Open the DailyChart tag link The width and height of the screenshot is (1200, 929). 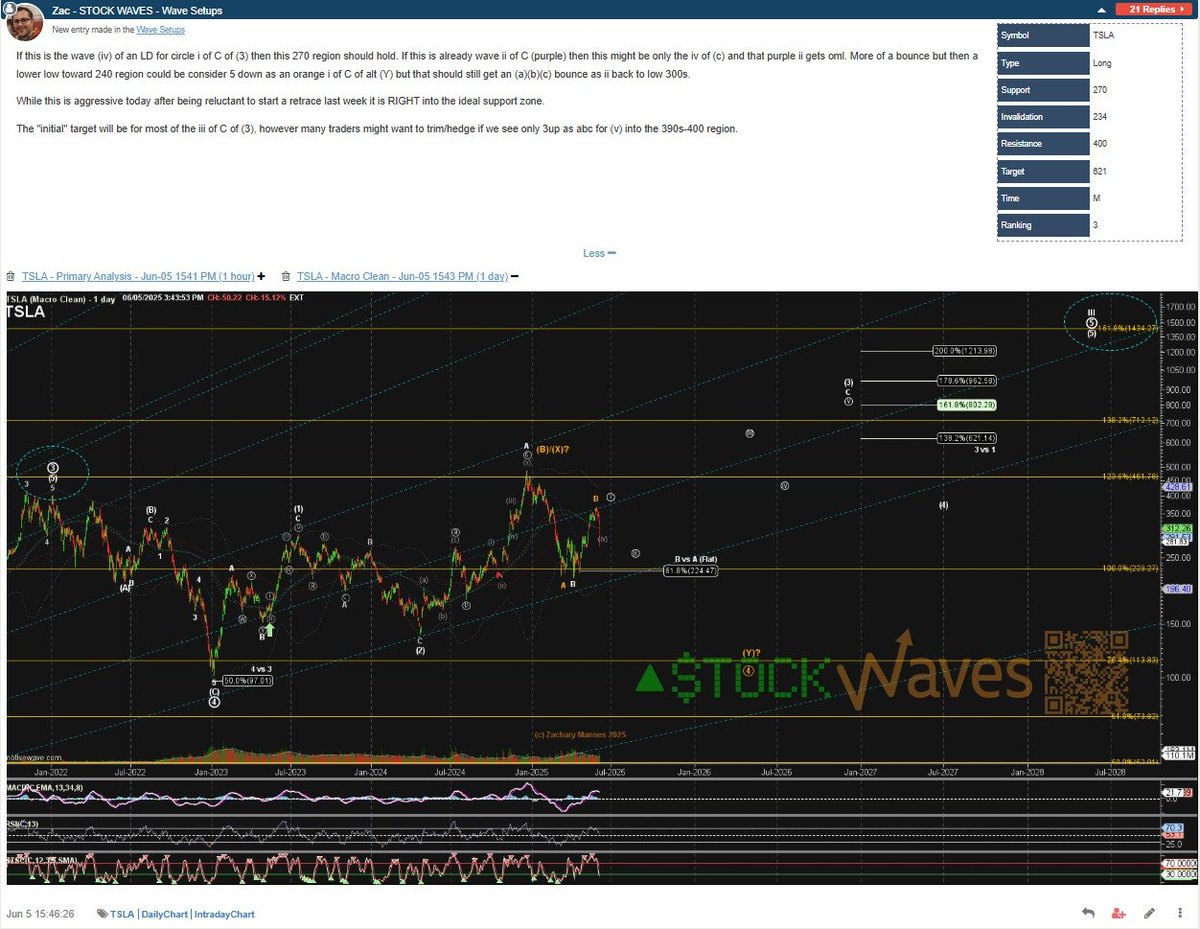click(164, 914)
